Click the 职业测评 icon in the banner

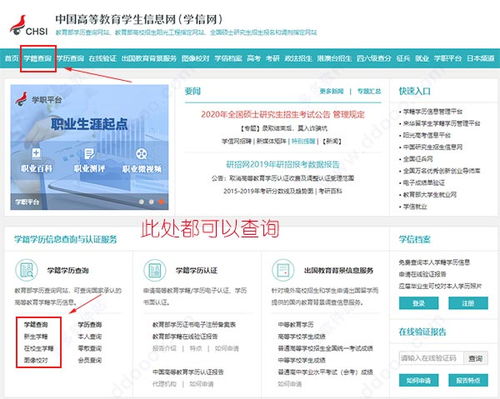coord(89,153)
